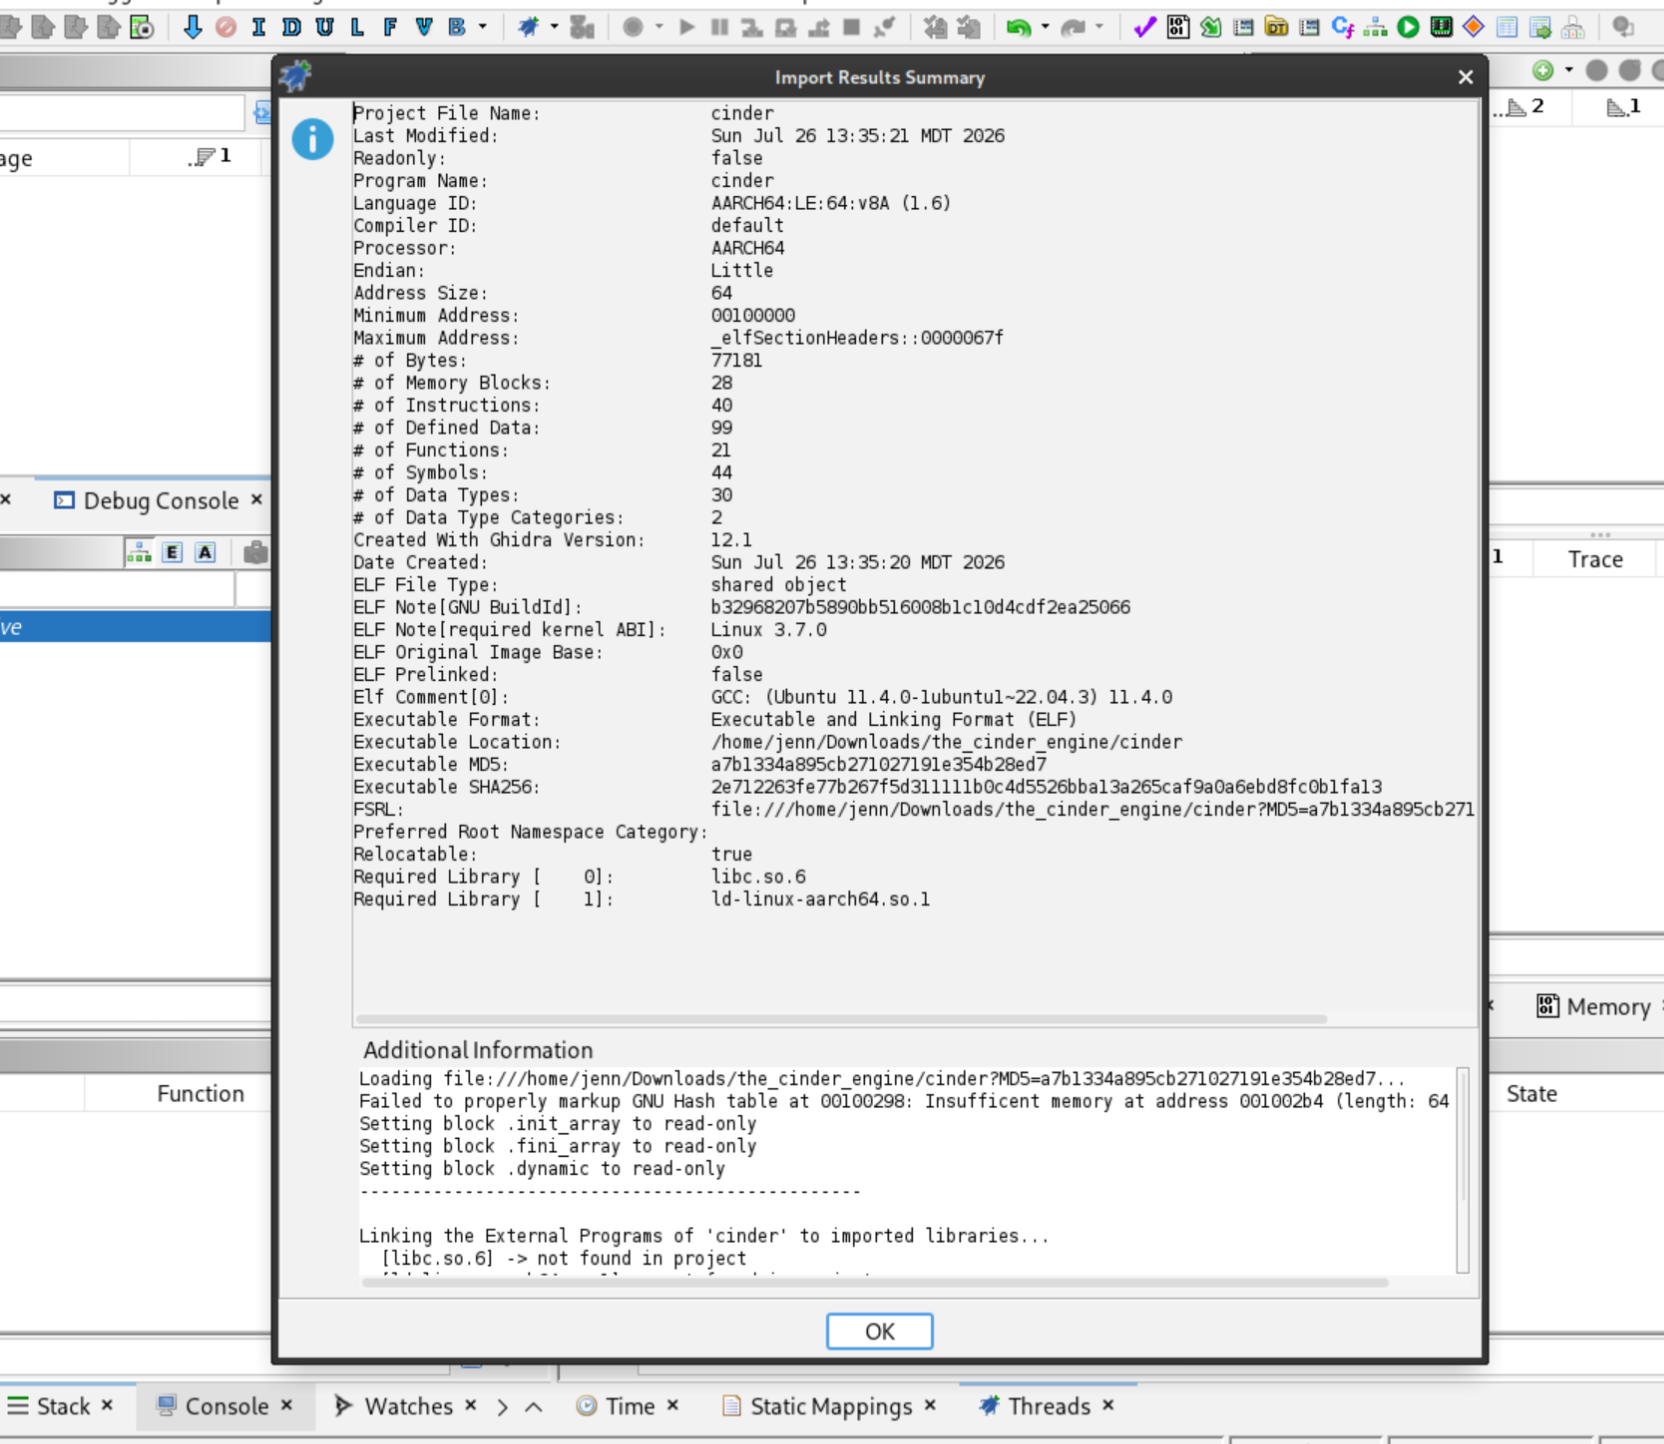Show more tabs with the right chevron
1664x1444 pixels.
(502, 1407)
